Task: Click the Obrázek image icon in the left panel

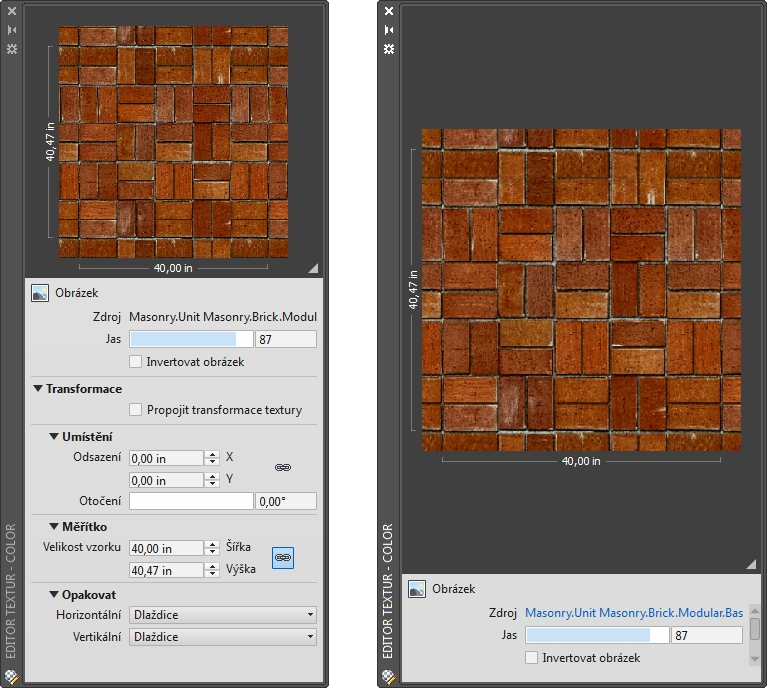Action: [40, 293]
